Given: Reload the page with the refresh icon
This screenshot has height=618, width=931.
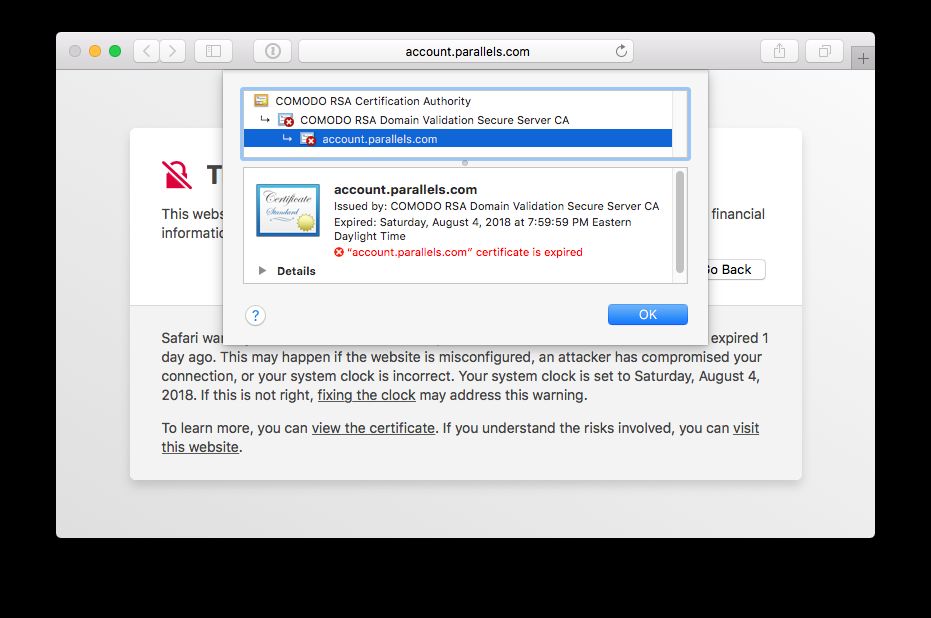Looking at the screenshot, I should (x=621, y=51).
